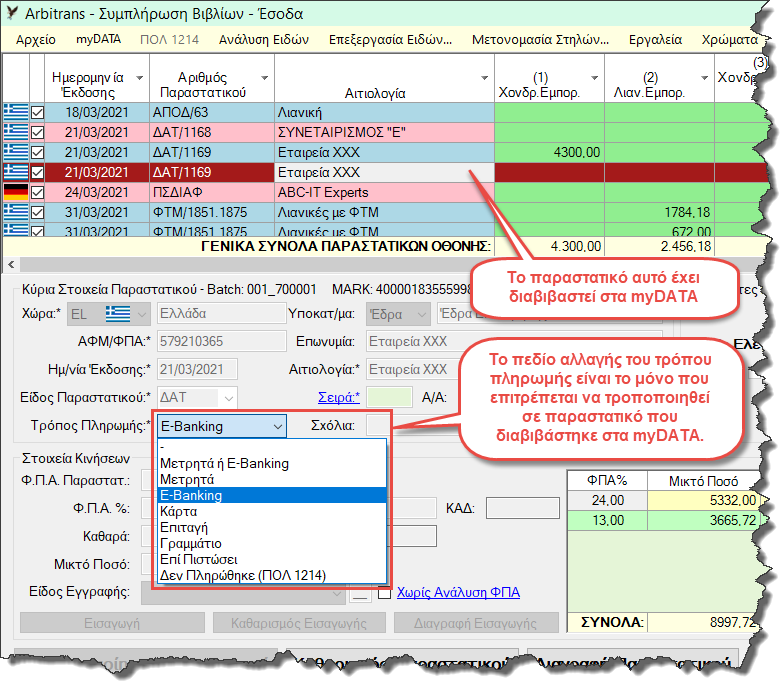The height and width of the screenshot is (681, 780).
Task: Click the ΑΠΟΔ/63 document number cell
Action: click(212, 112)
